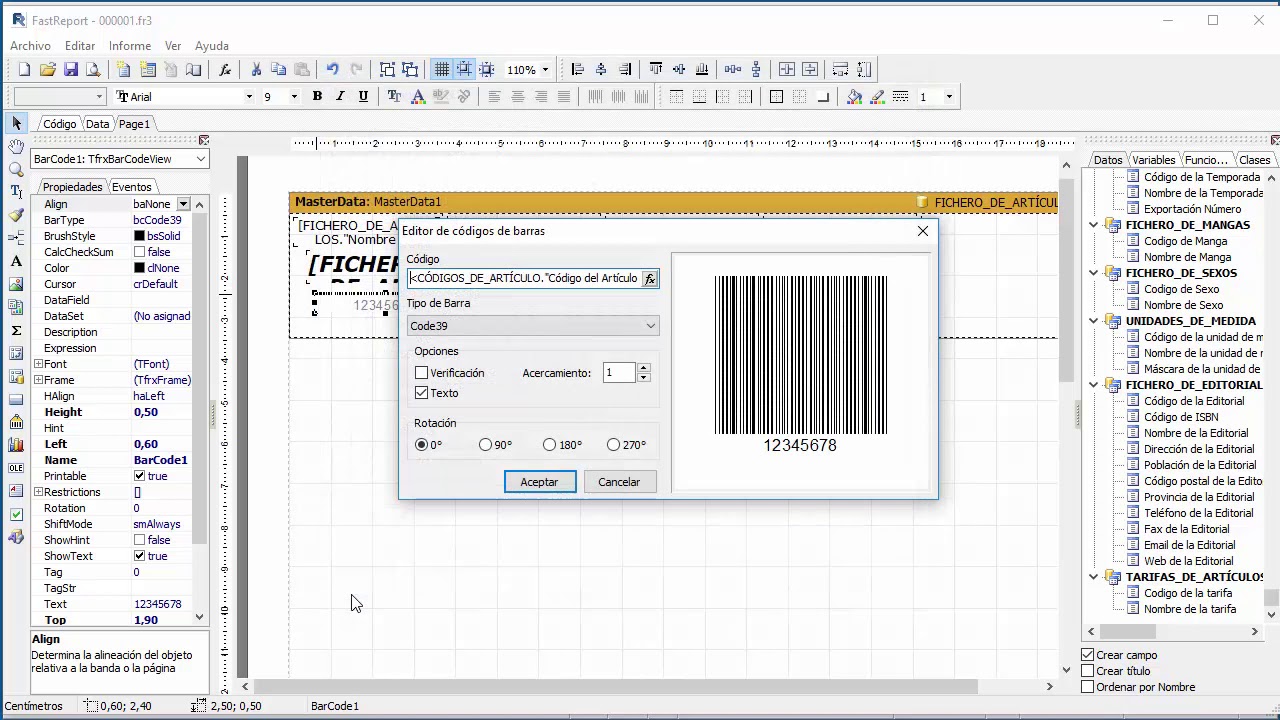Click the Cancelar button
This screenshot has width=1280, height=720.
click(619, 482)
